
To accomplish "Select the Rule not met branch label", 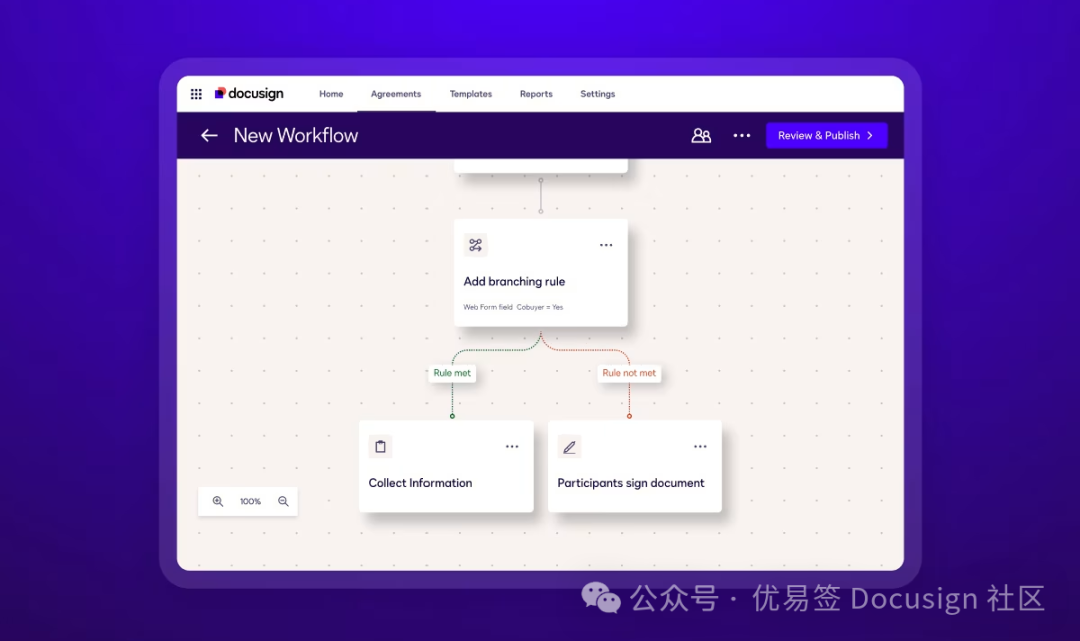I will (x=629, y=373).
